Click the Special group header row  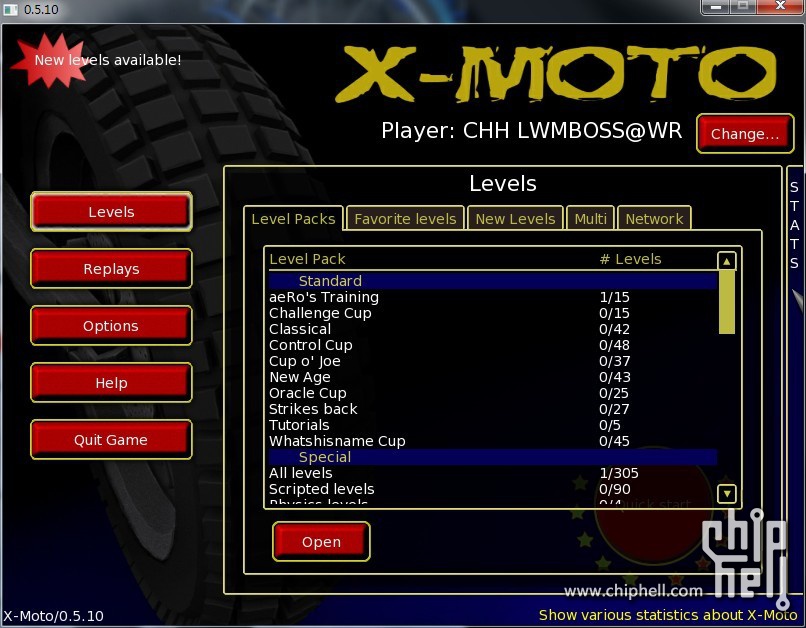492,457
